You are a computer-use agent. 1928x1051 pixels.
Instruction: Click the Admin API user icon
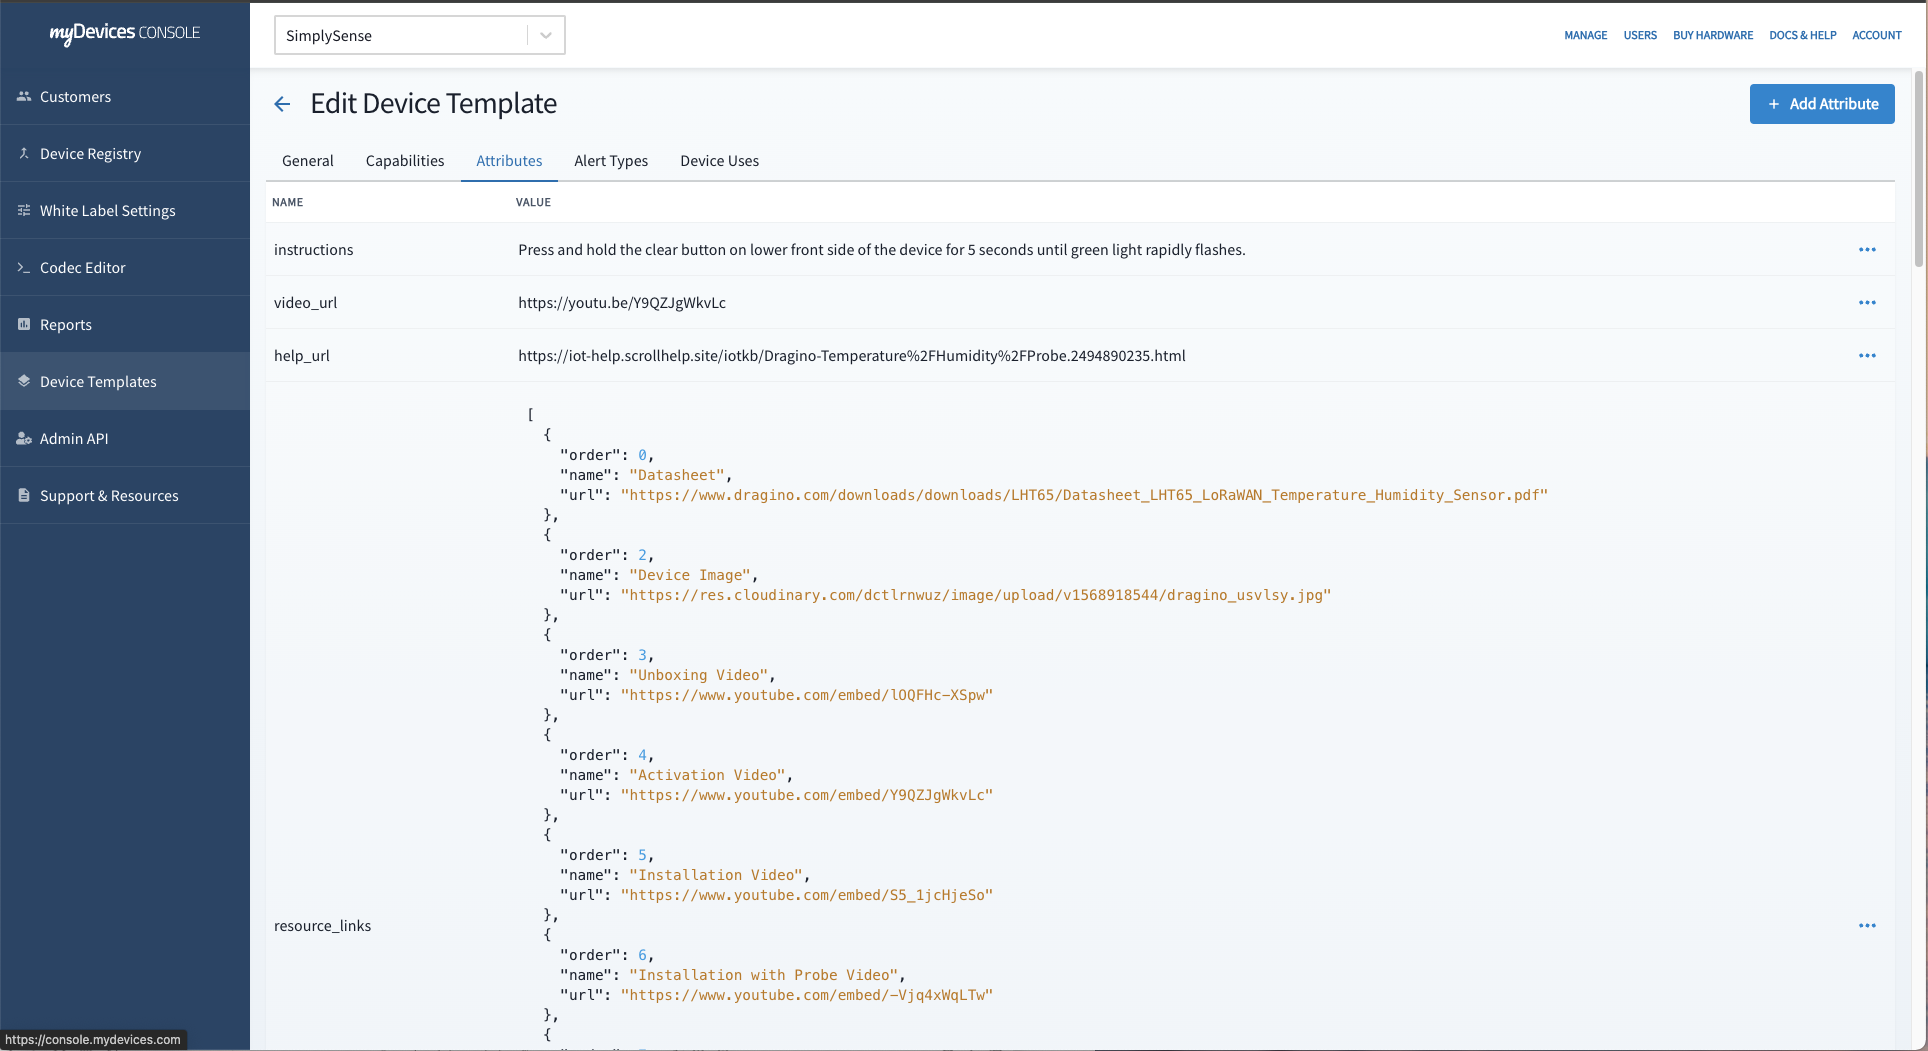tap(24, 439)
